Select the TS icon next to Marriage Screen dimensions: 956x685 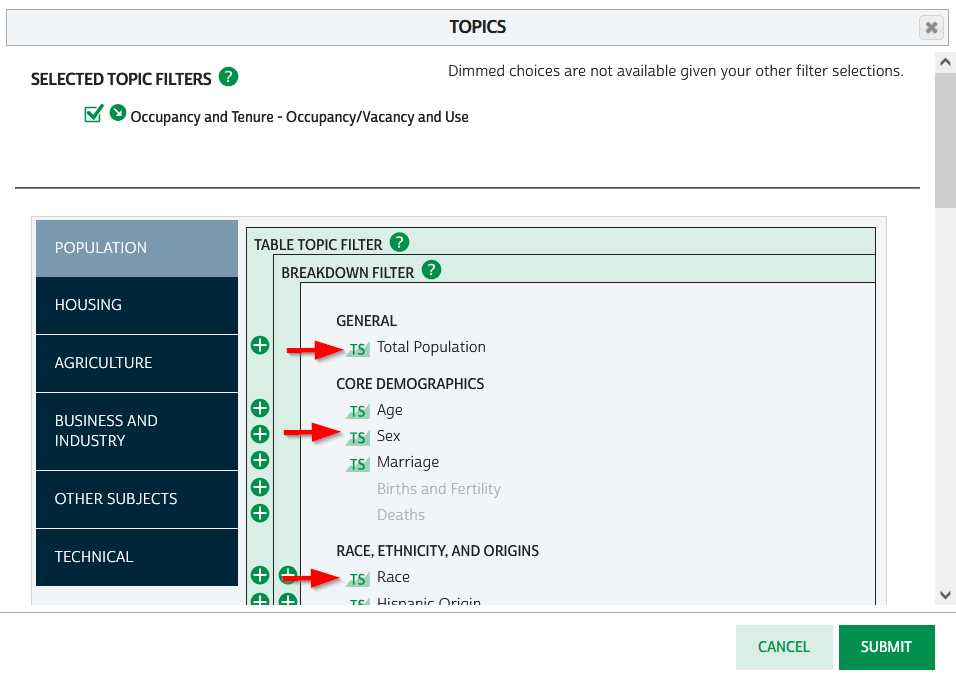coord(358,463)
